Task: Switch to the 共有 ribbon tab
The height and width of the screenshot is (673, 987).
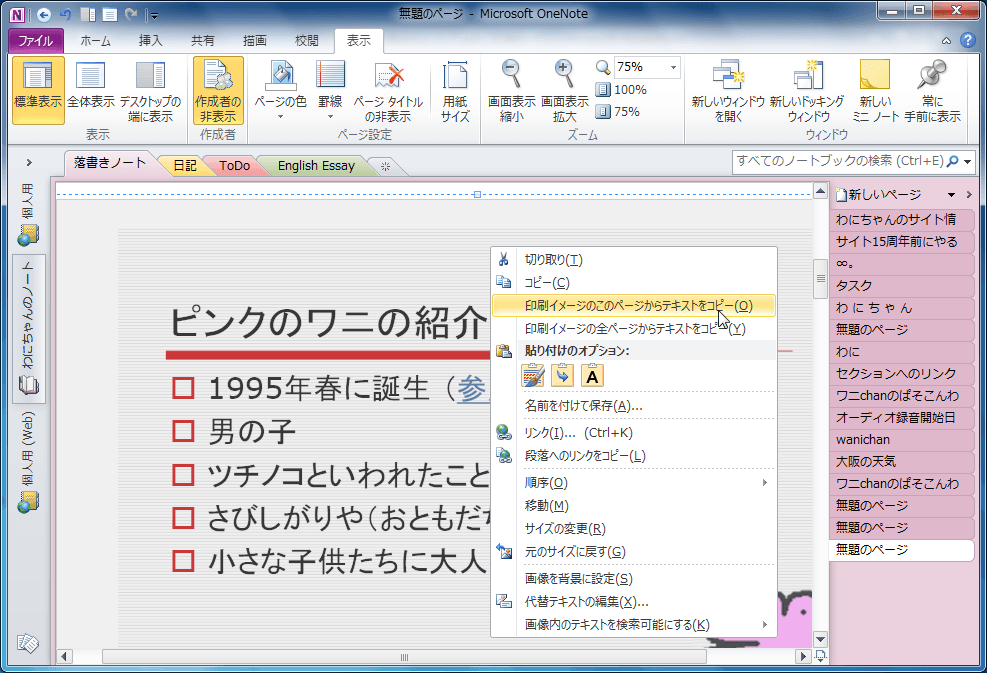Action: (203, 41)
